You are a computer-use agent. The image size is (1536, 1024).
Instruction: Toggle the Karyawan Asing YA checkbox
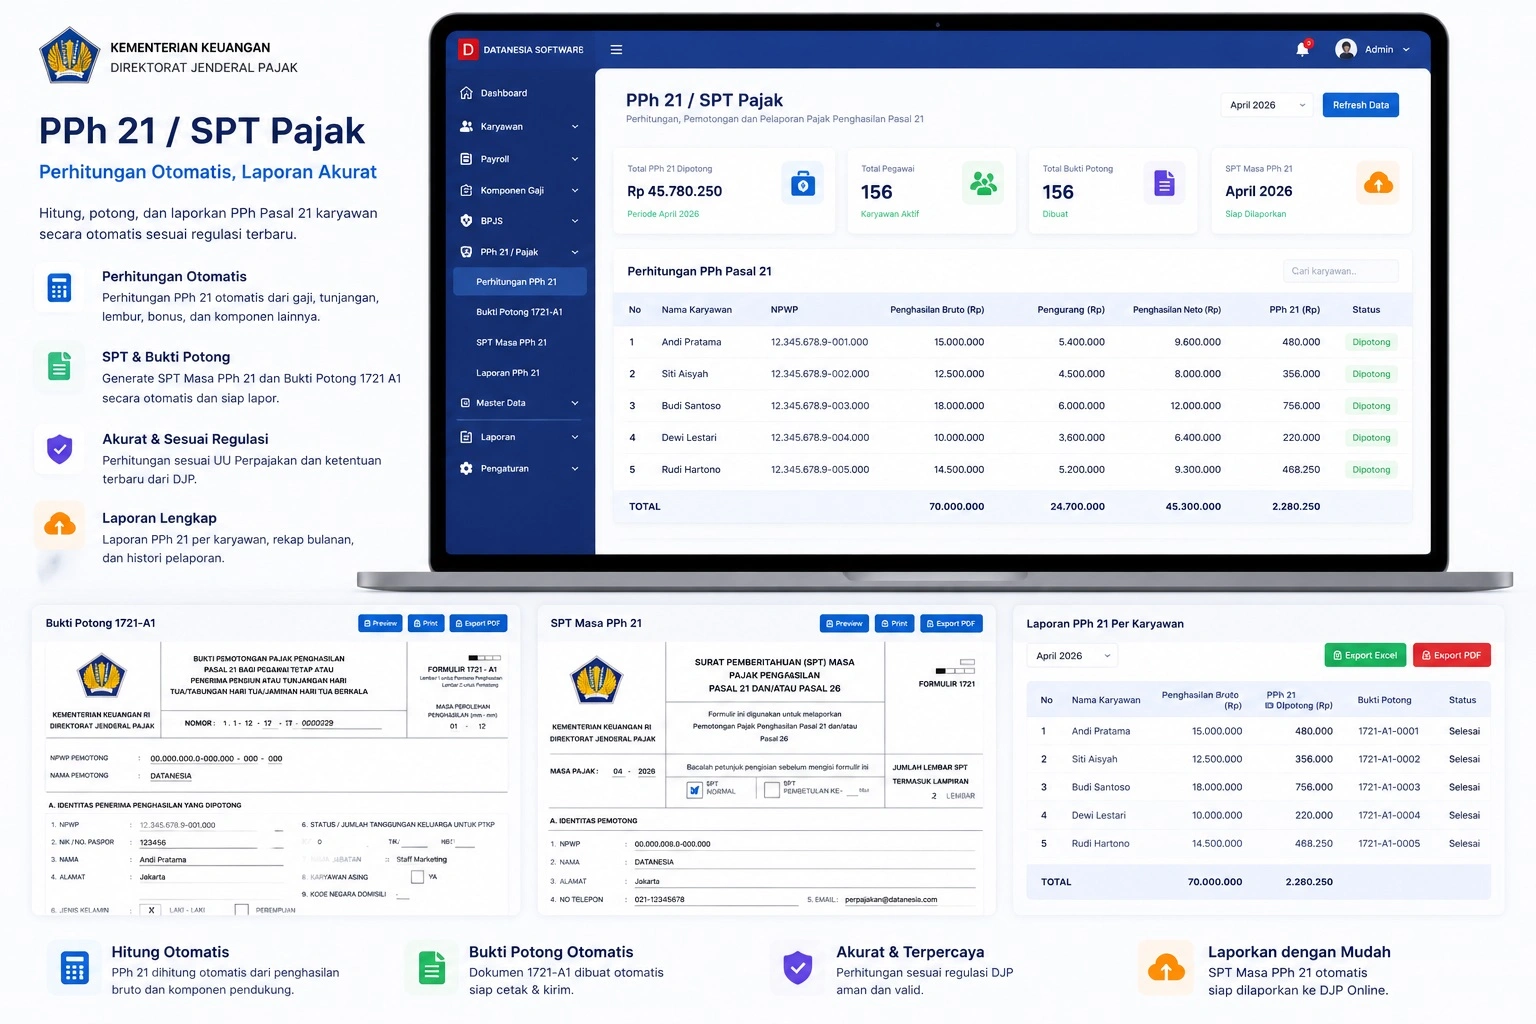click(x=418, y=877)
